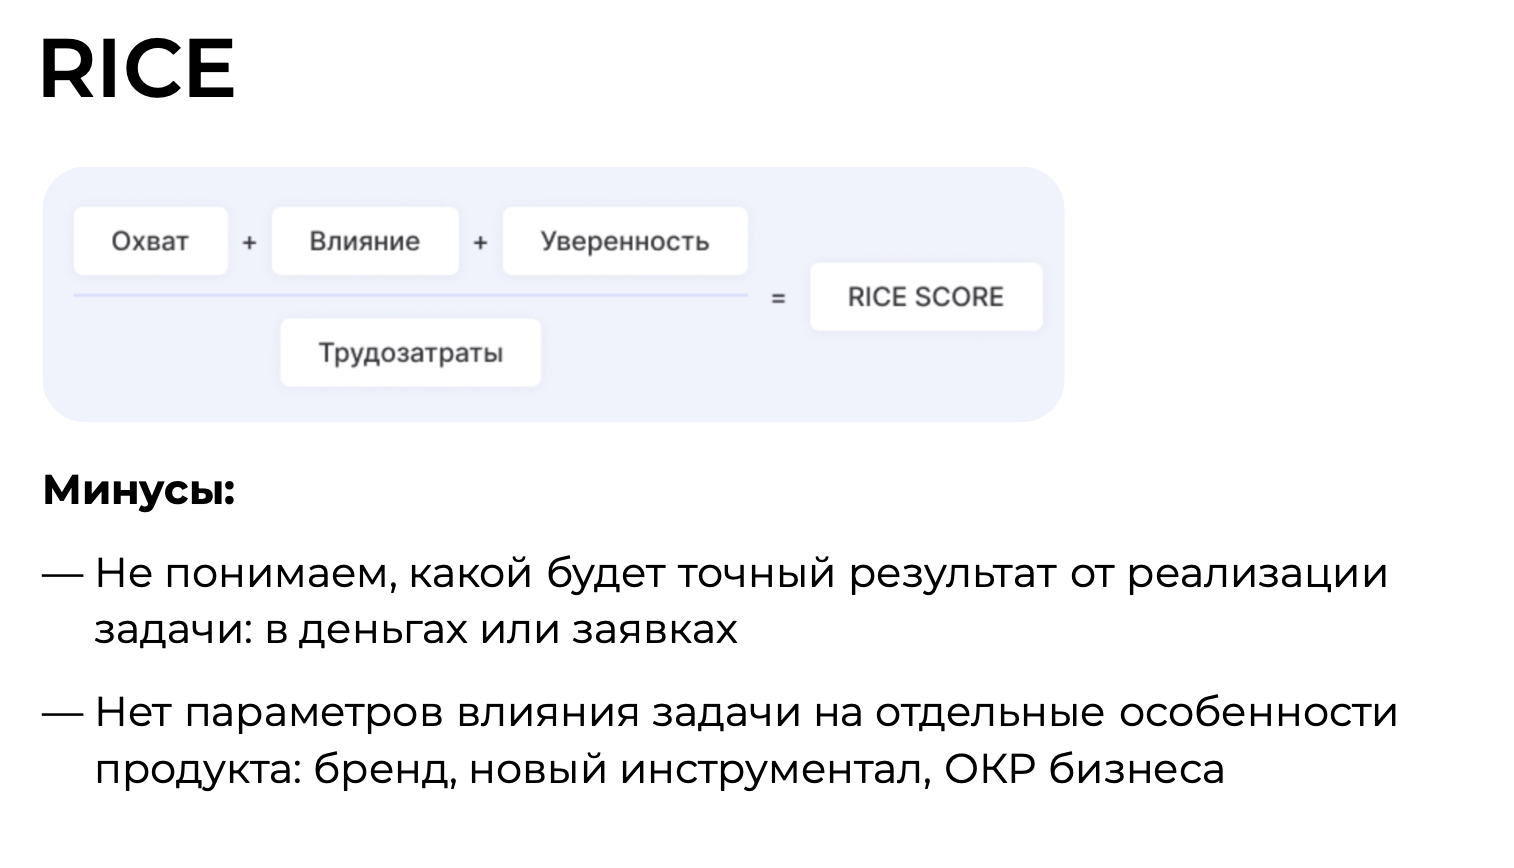Select the Уверенность formula box
Image resolution: width=1514 pixels, height=868 pixels.
point(625,241)
